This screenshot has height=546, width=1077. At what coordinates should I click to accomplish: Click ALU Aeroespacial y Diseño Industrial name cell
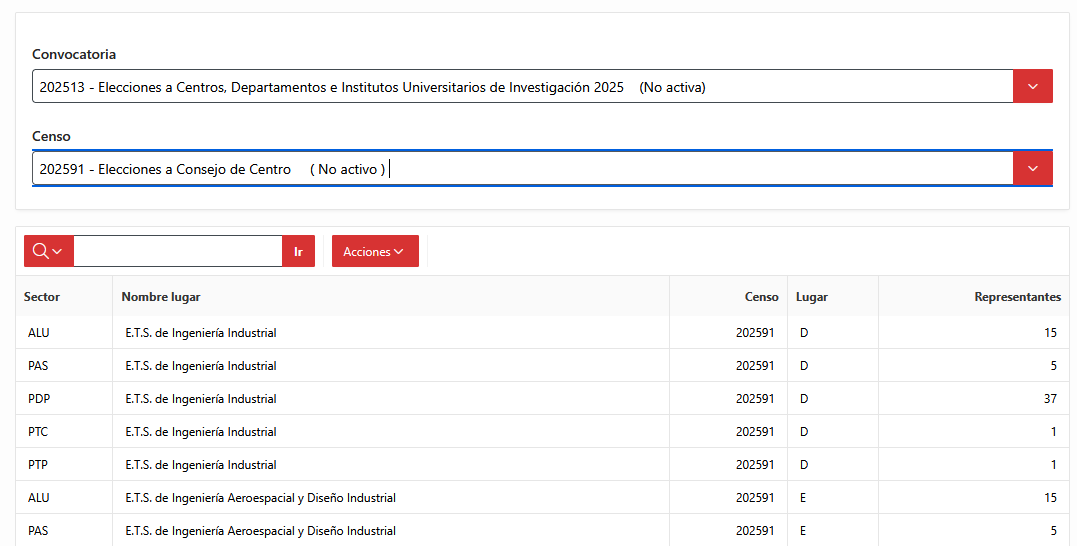tap(391, 497)
